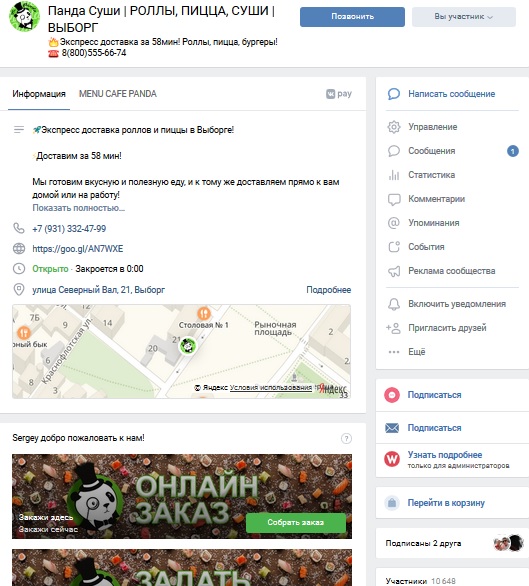Click the clock icon beside Открыто
Viewport: 529px width, 586px height.
pos(19,269)
